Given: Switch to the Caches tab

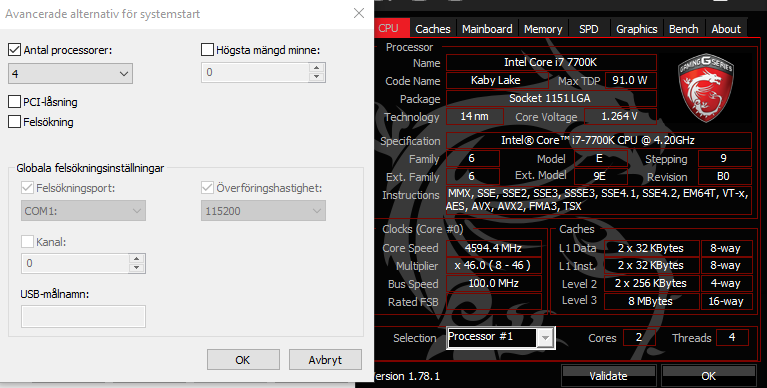Looking at the screenshot, I should click(x=432, y=29).
